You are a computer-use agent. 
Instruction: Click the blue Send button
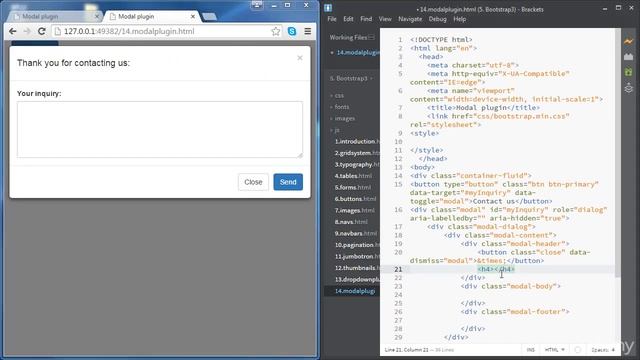coord(288,182)
